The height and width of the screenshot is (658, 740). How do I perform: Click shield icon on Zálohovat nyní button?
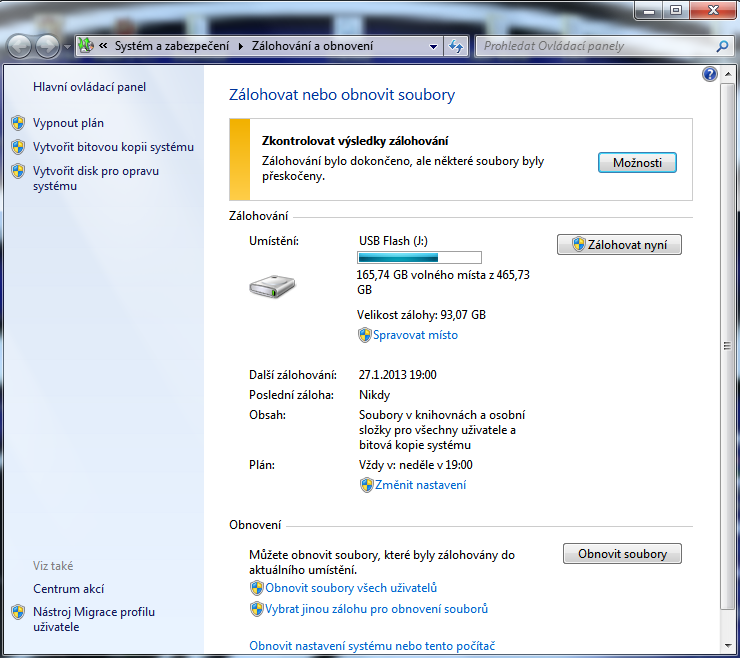coord(579,244)
